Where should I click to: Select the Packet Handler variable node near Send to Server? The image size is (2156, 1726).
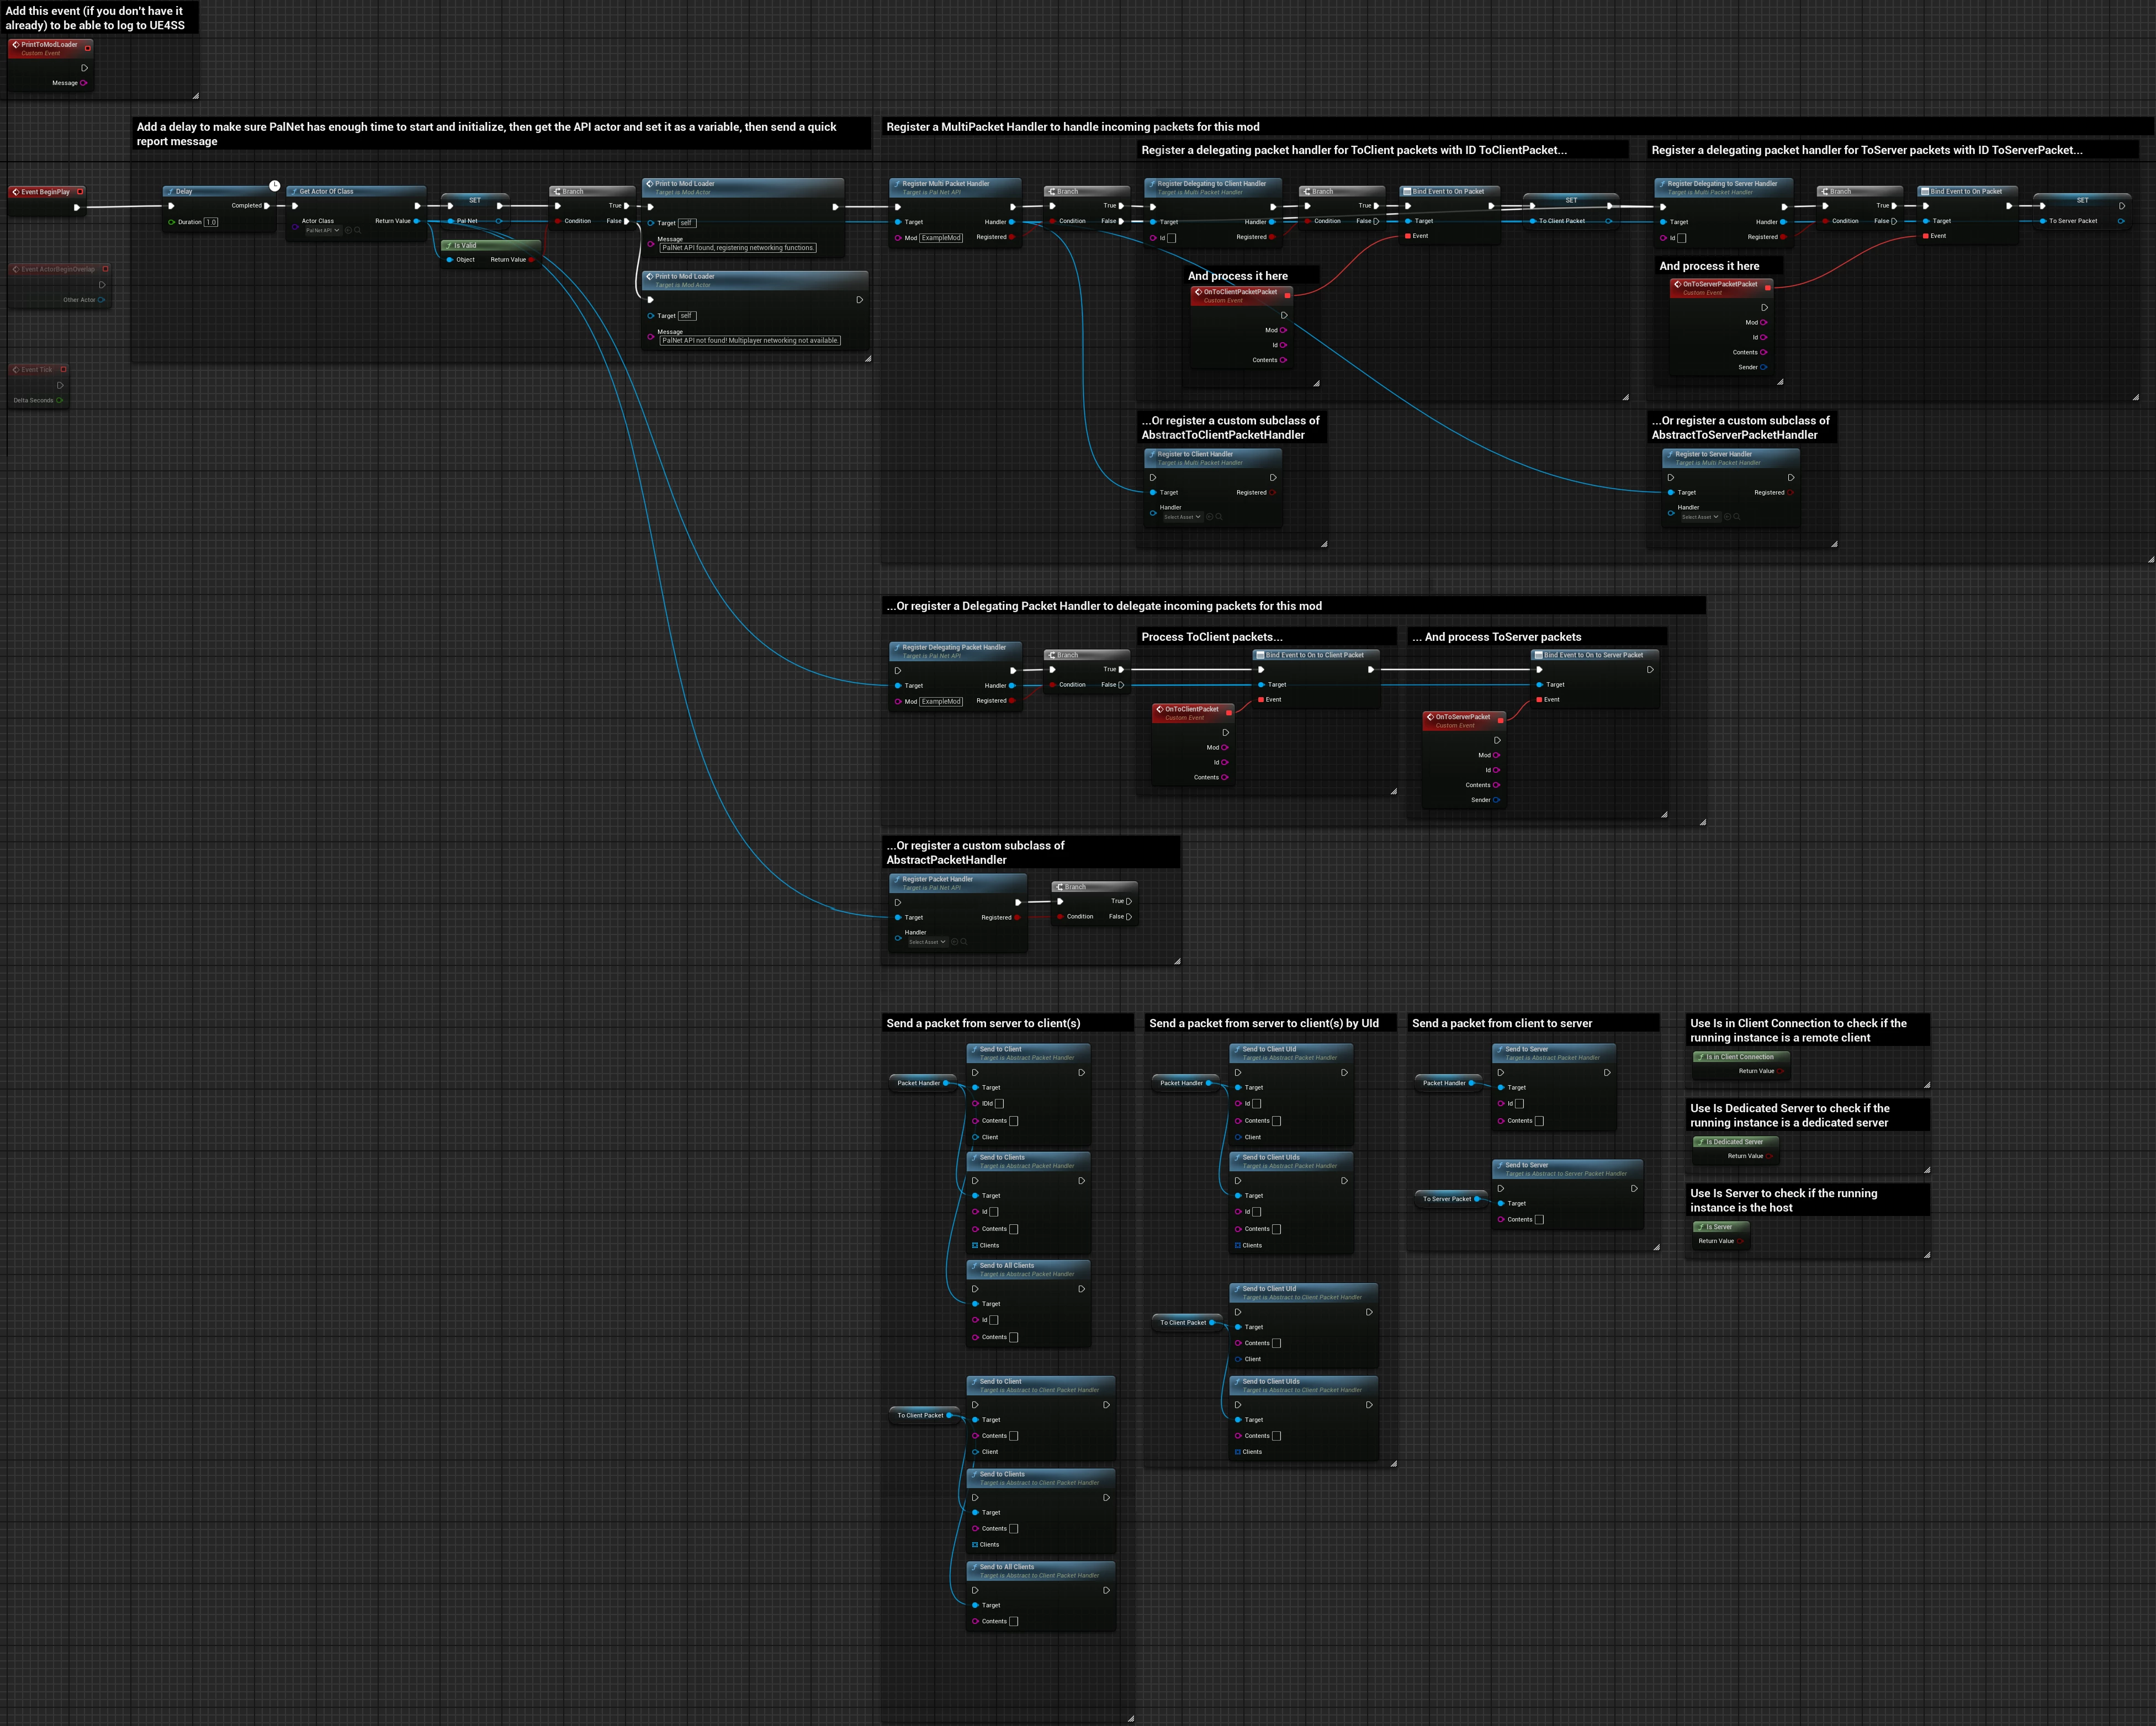click(1445, 1083)
